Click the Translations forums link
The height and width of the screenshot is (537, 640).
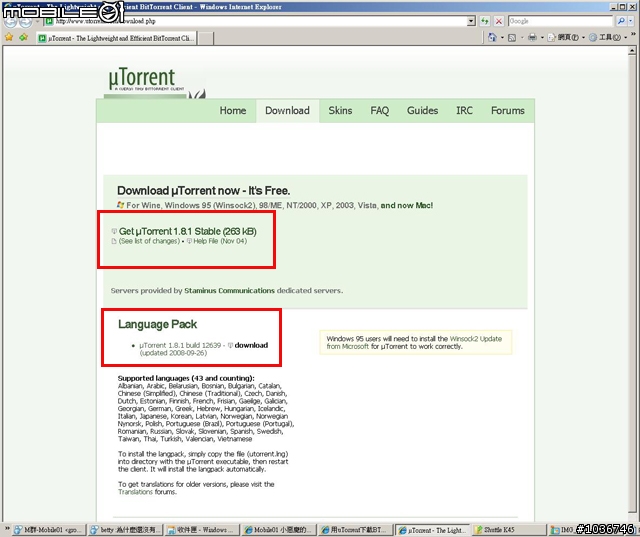pyautogui.click(x=136, y=492)
